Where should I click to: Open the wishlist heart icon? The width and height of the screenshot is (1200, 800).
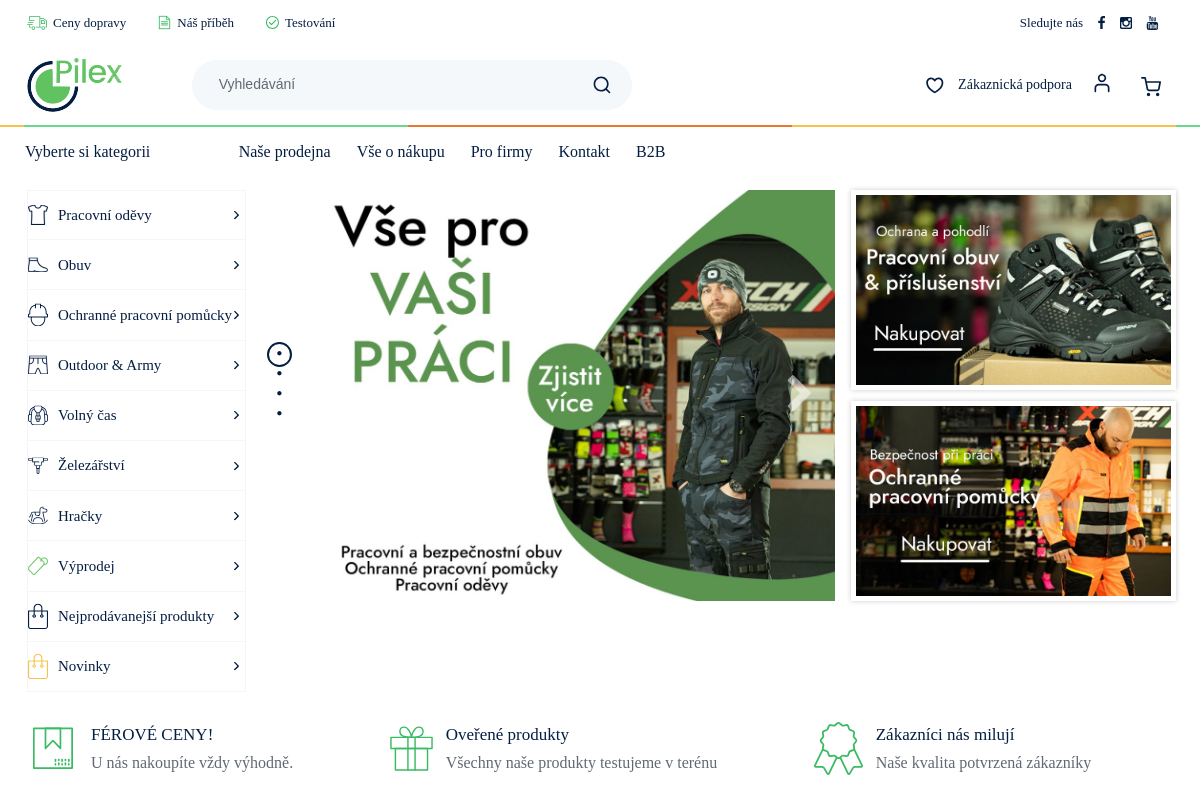coord(934,85)
